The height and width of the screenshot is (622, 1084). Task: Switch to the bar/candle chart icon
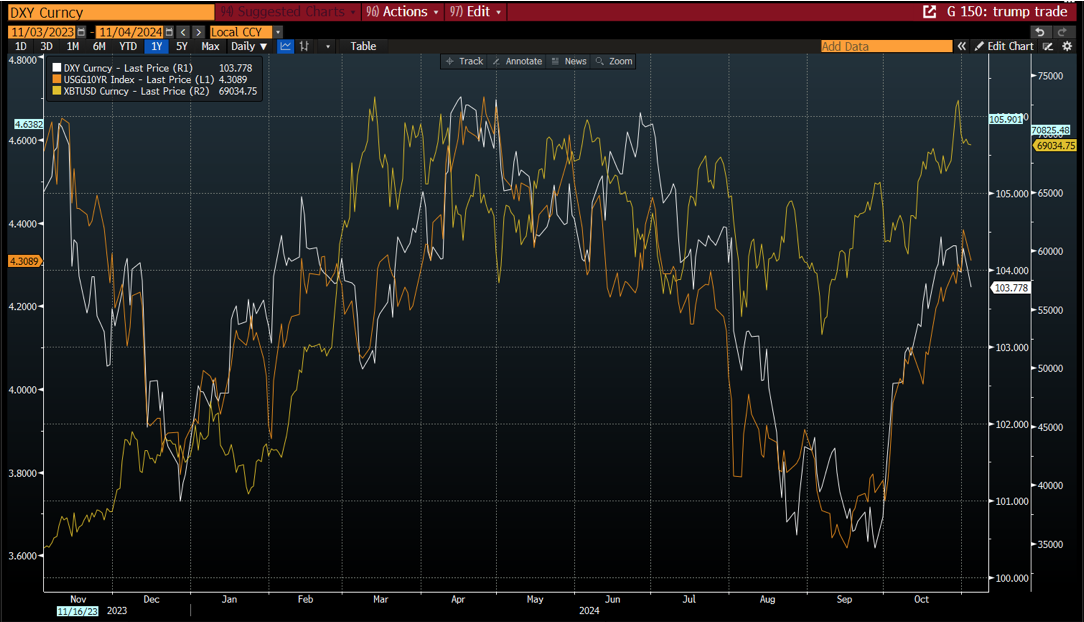[305, 46]
